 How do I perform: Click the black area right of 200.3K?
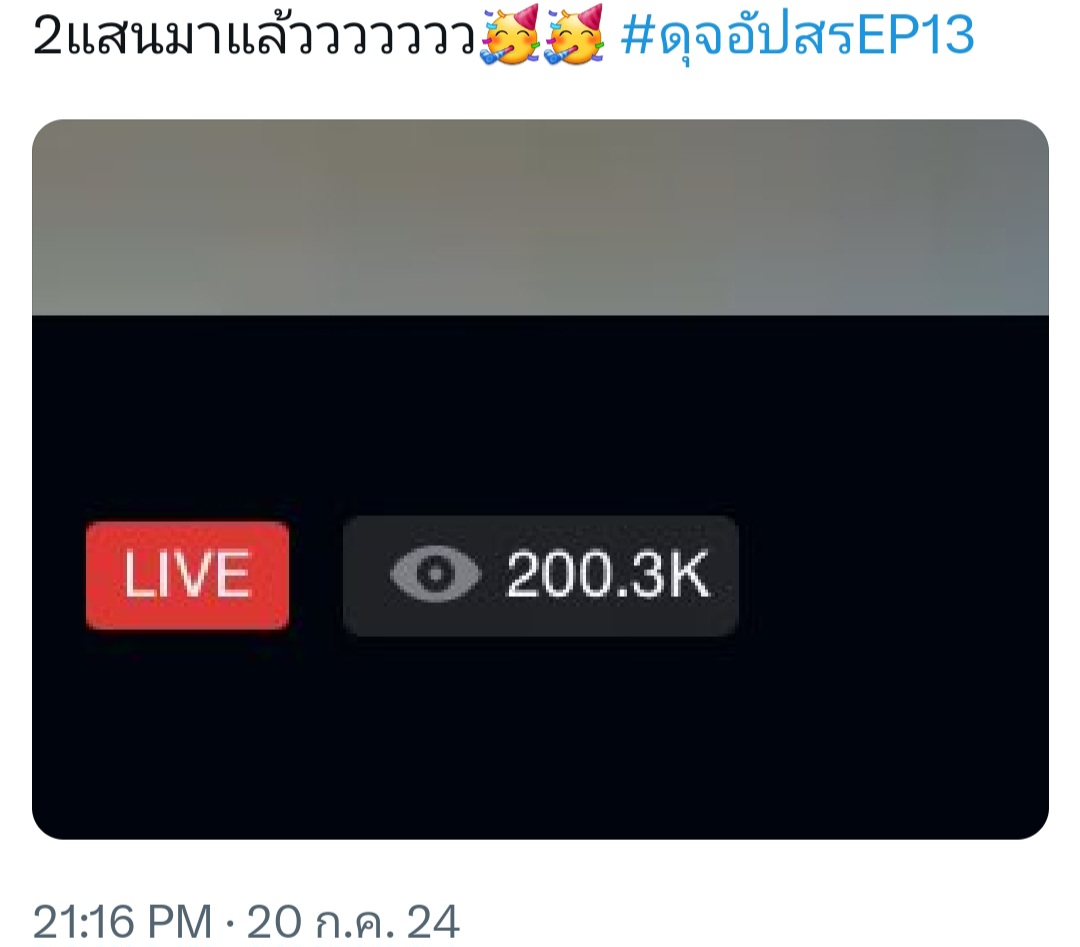893,575
